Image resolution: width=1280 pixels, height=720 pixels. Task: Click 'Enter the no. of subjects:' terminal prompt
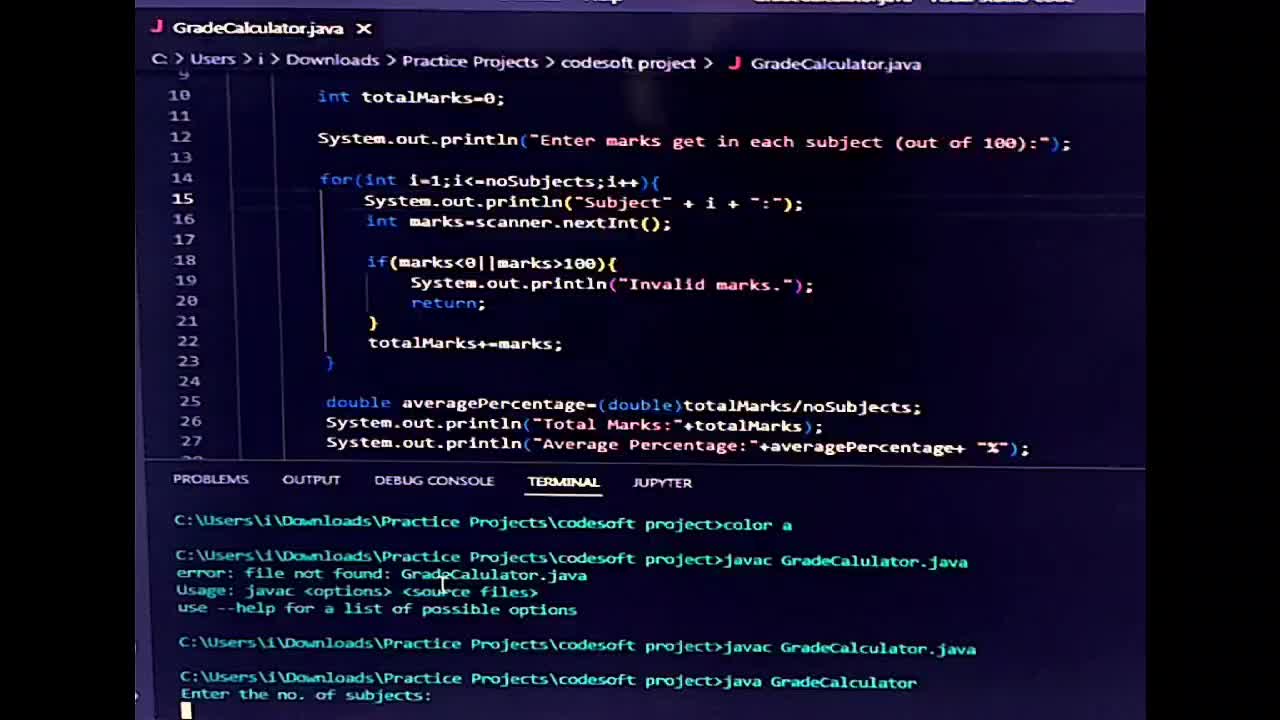click(306, 694)
